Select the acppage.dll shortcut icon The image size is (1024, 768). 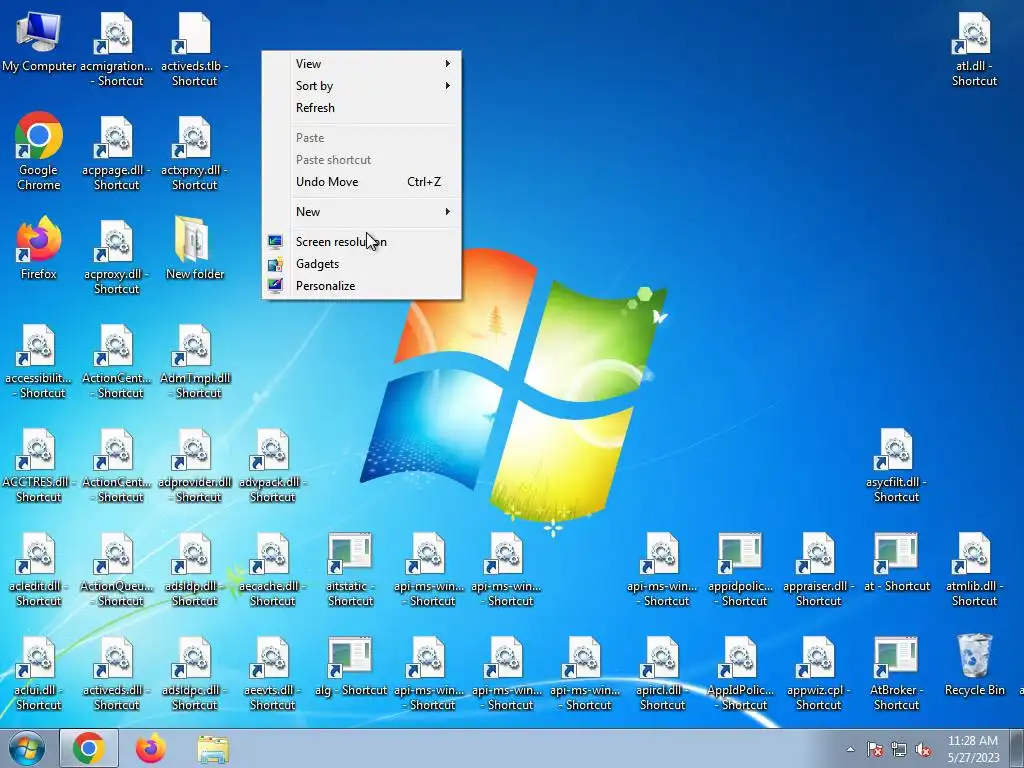click(x=116, y=153)
